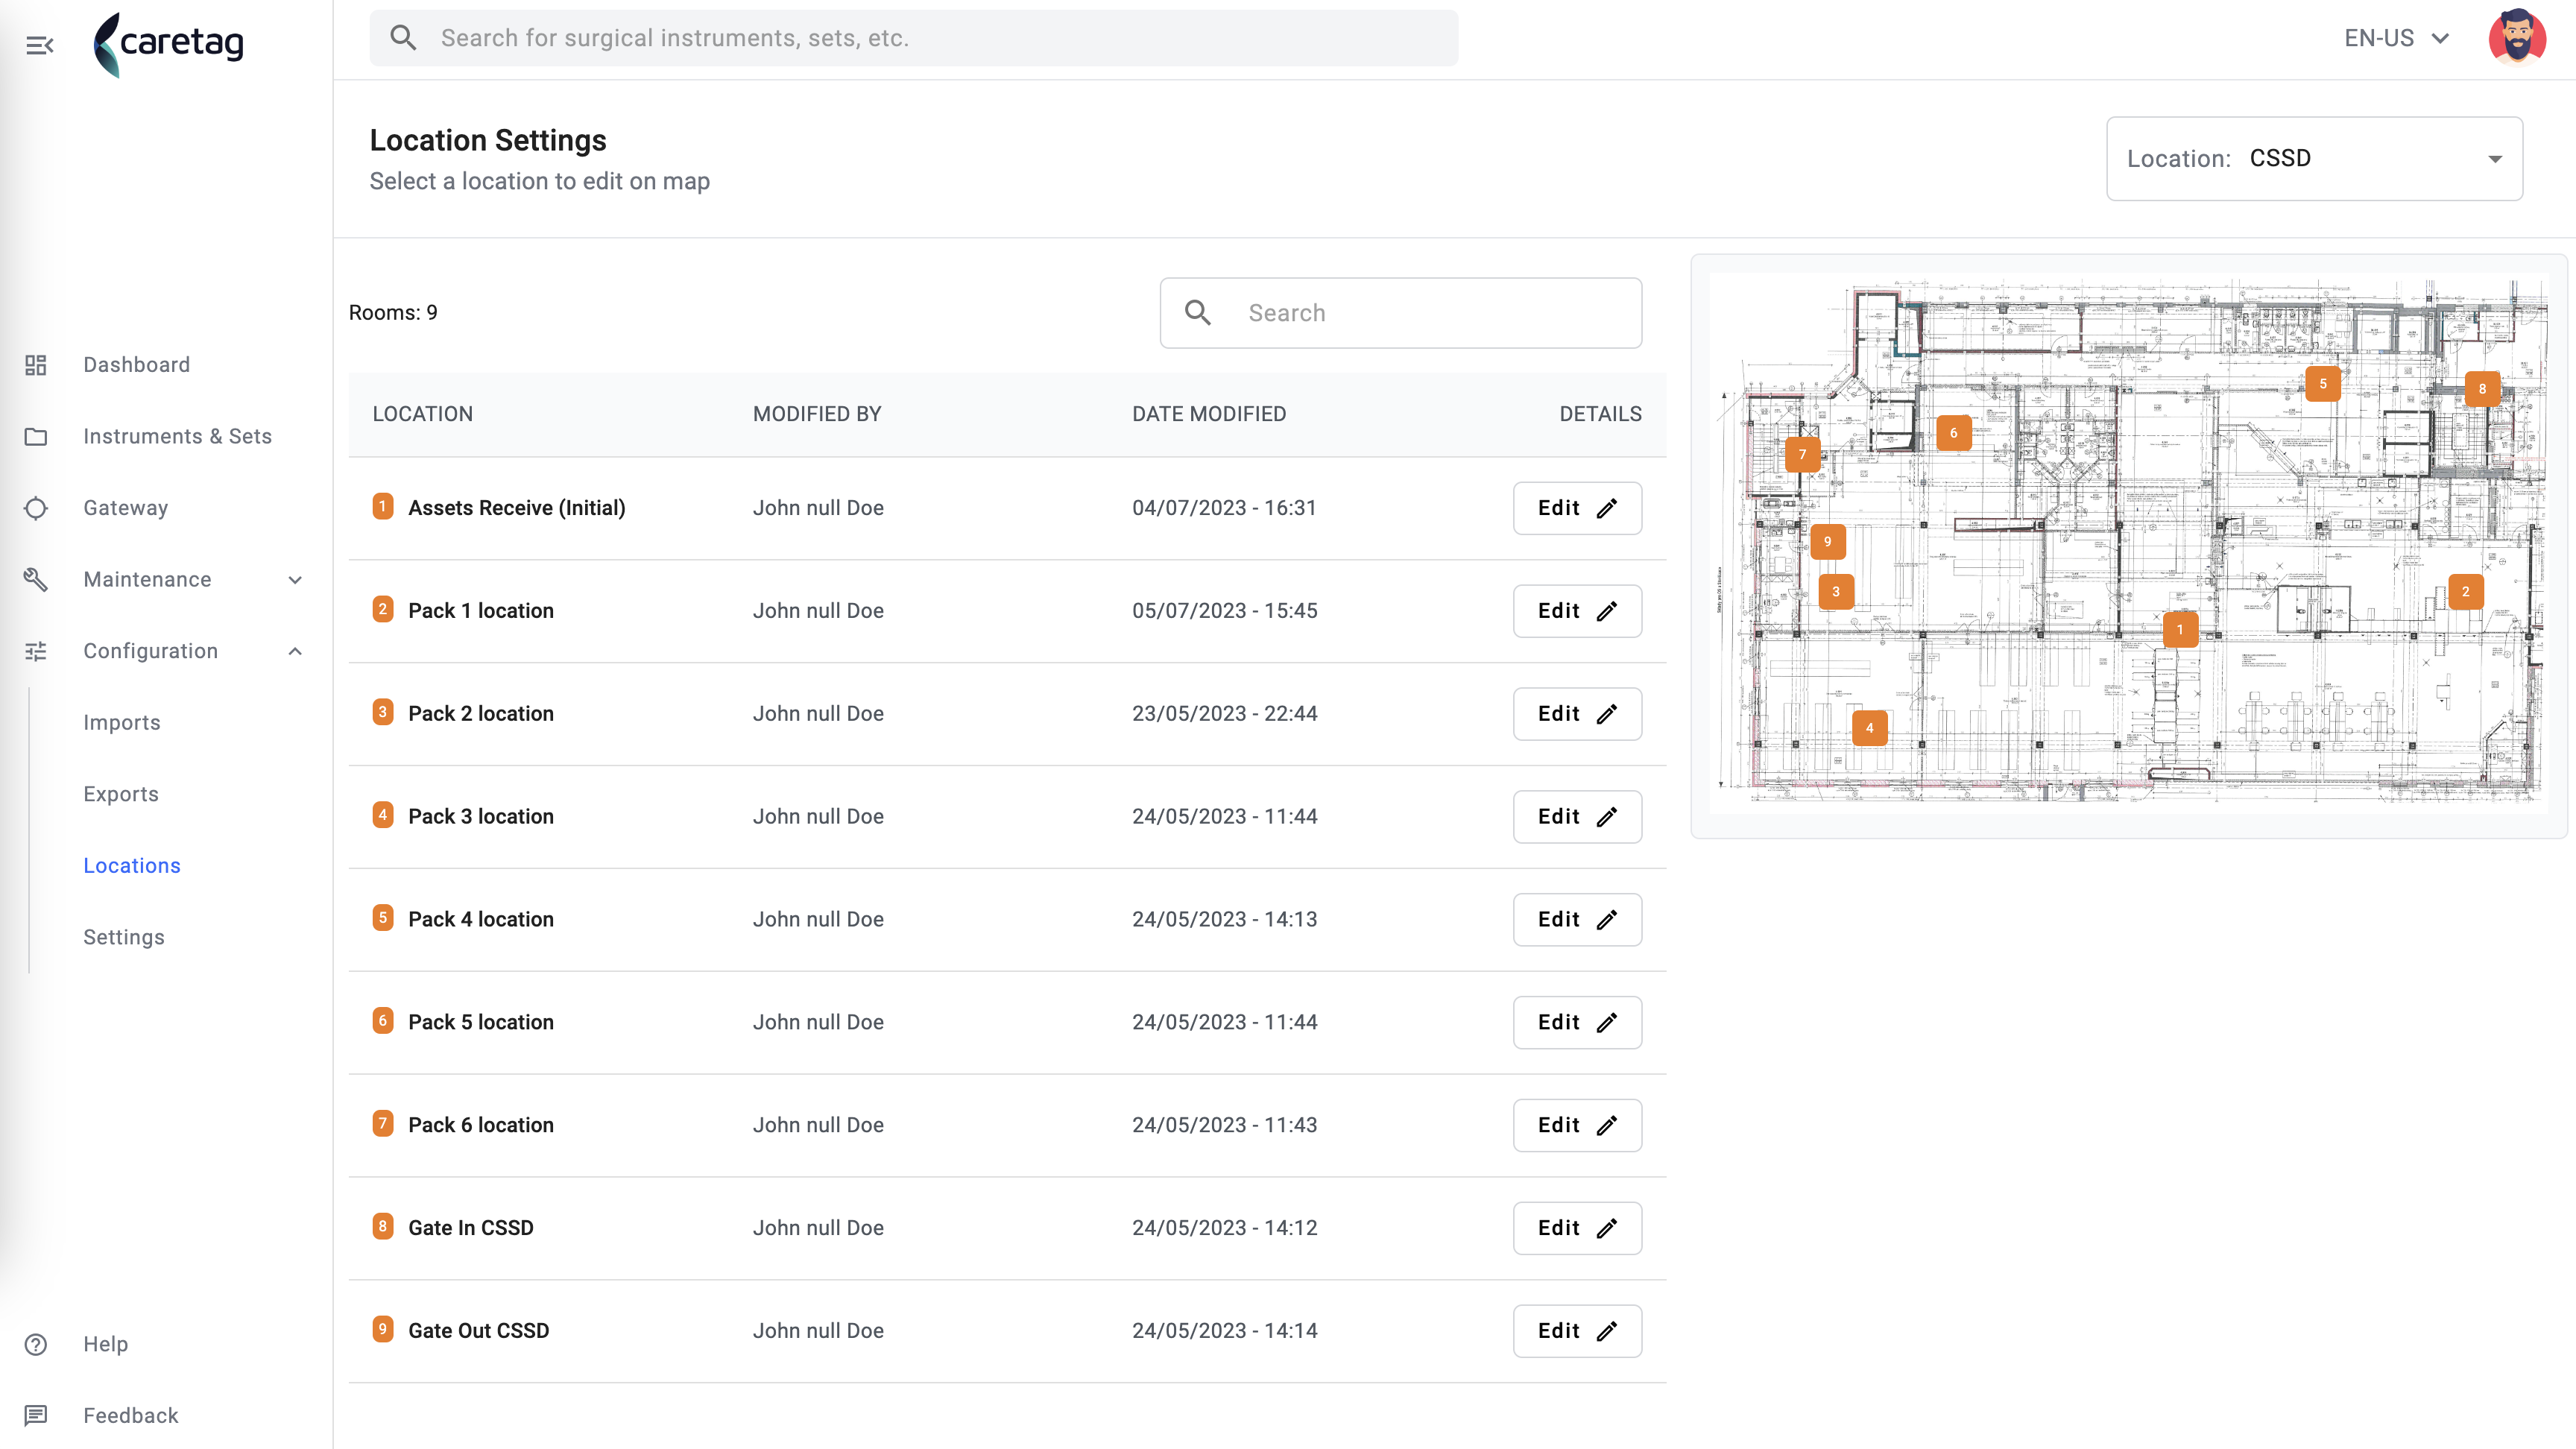Click the Gateway target icon

36,508
